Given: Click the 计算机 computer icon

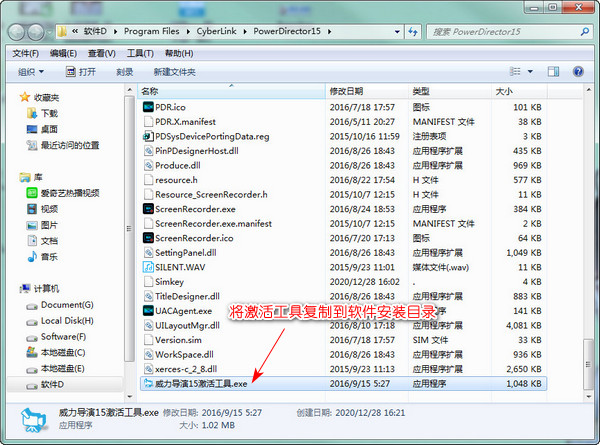Looking at the screenshot, I should [25, 289].
